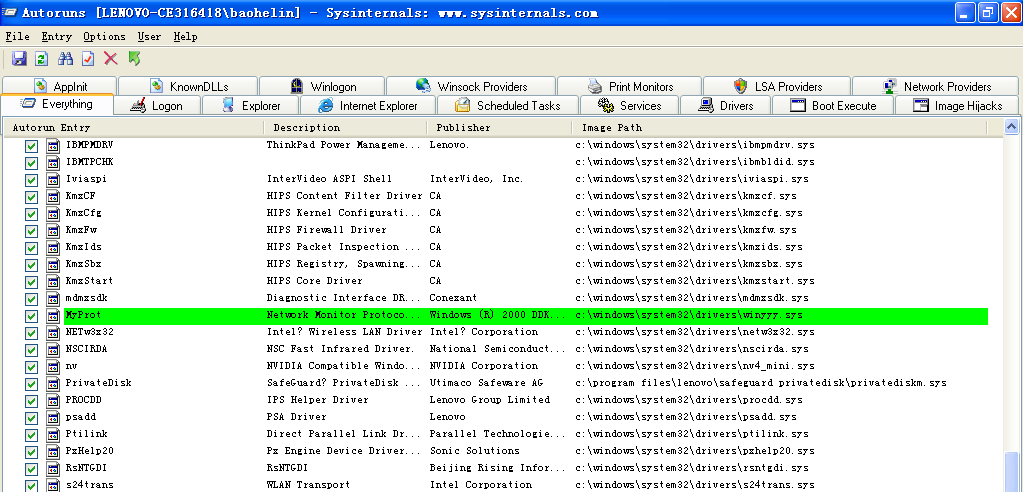Open the Options menu
1023x492 pixels.
104,37
